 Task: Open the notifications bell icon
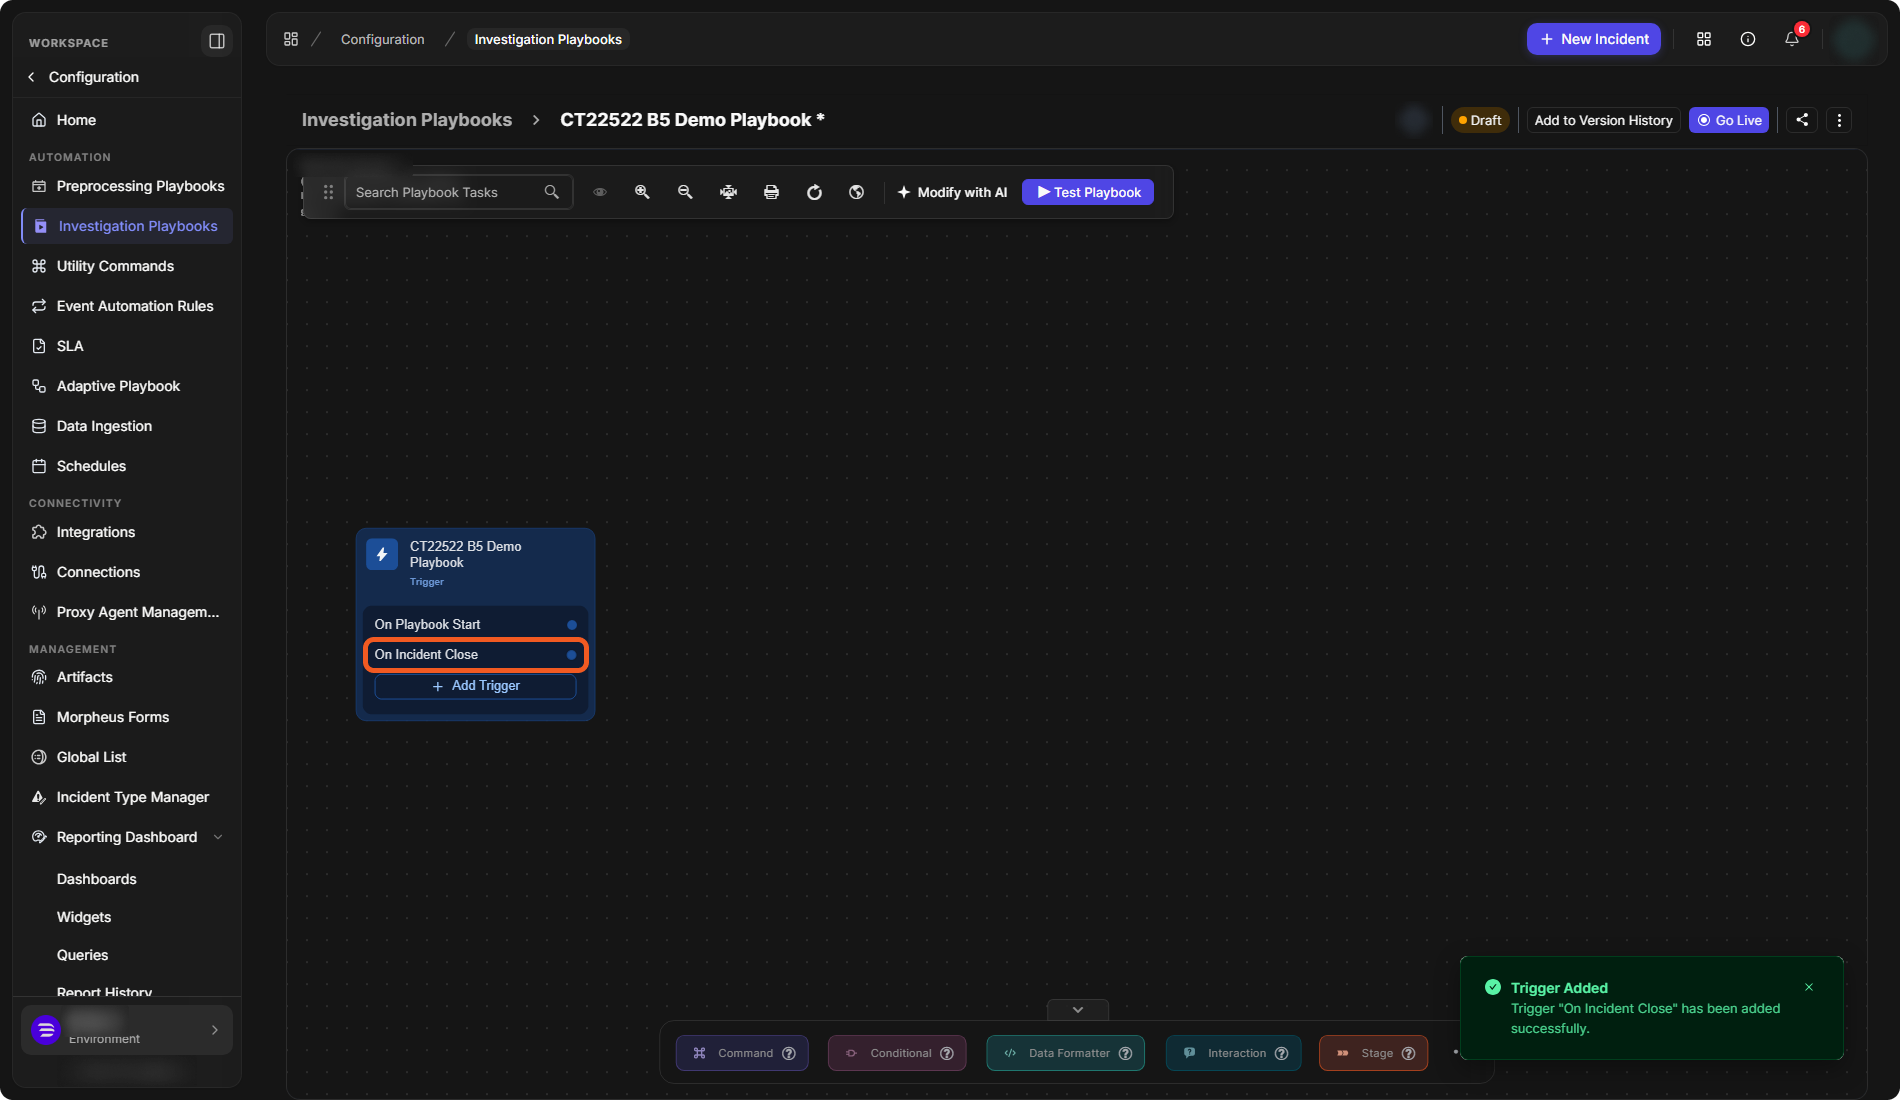[1792, 39]
